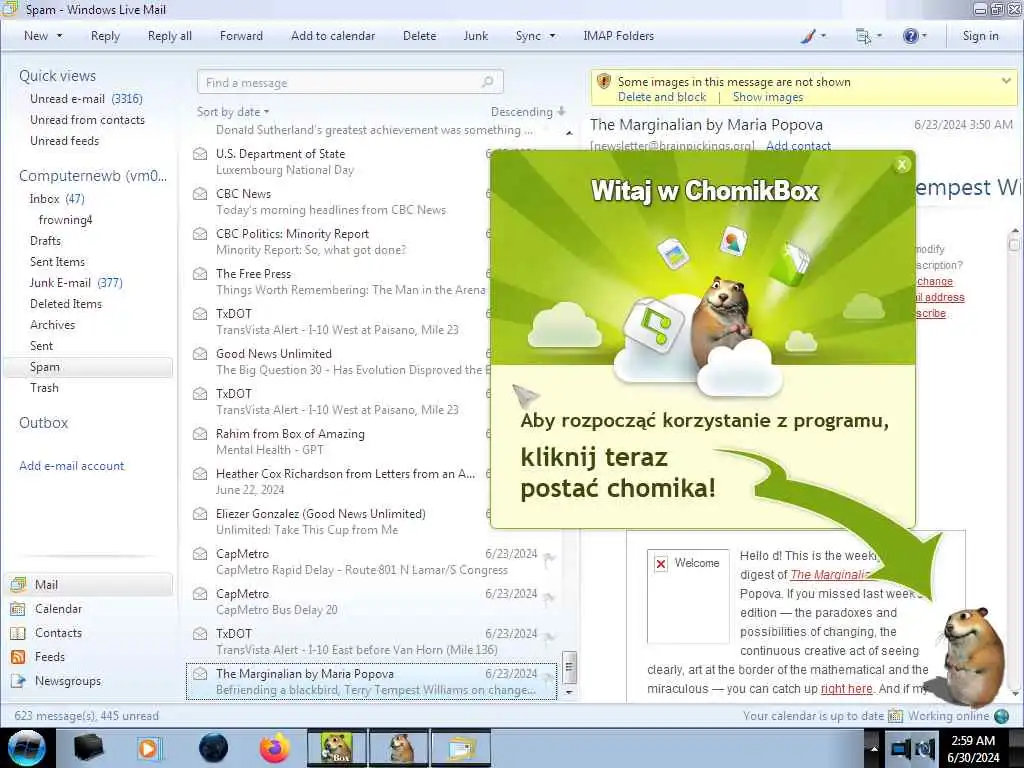The height and width of the screenshot is (768, 1024).
Task: Click Add to calendar
Action: pos(333,37)
